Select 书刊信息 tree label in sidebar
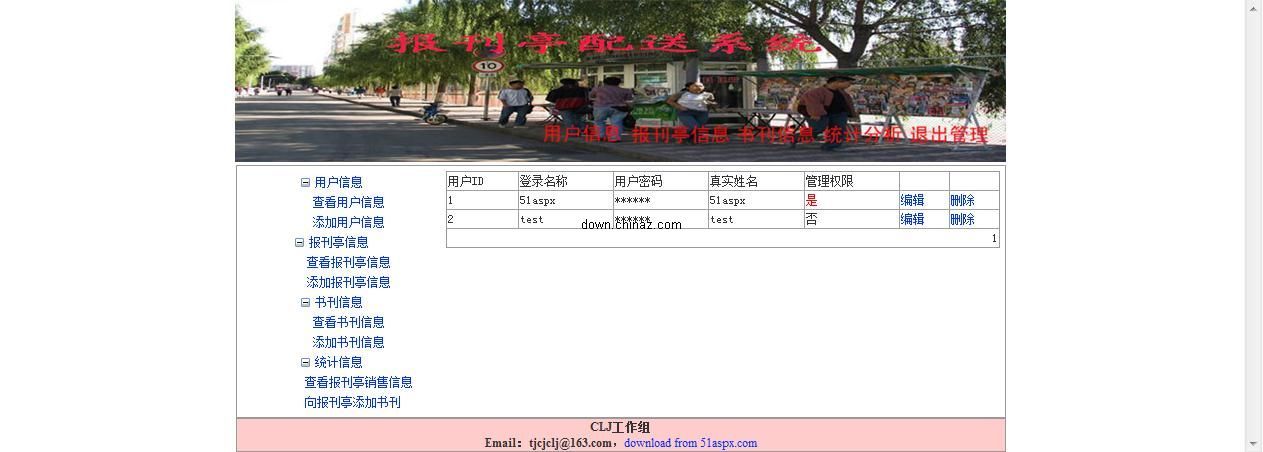This screenshot has height=452, width=1263. pyautogui.click(x=339, y=302)
